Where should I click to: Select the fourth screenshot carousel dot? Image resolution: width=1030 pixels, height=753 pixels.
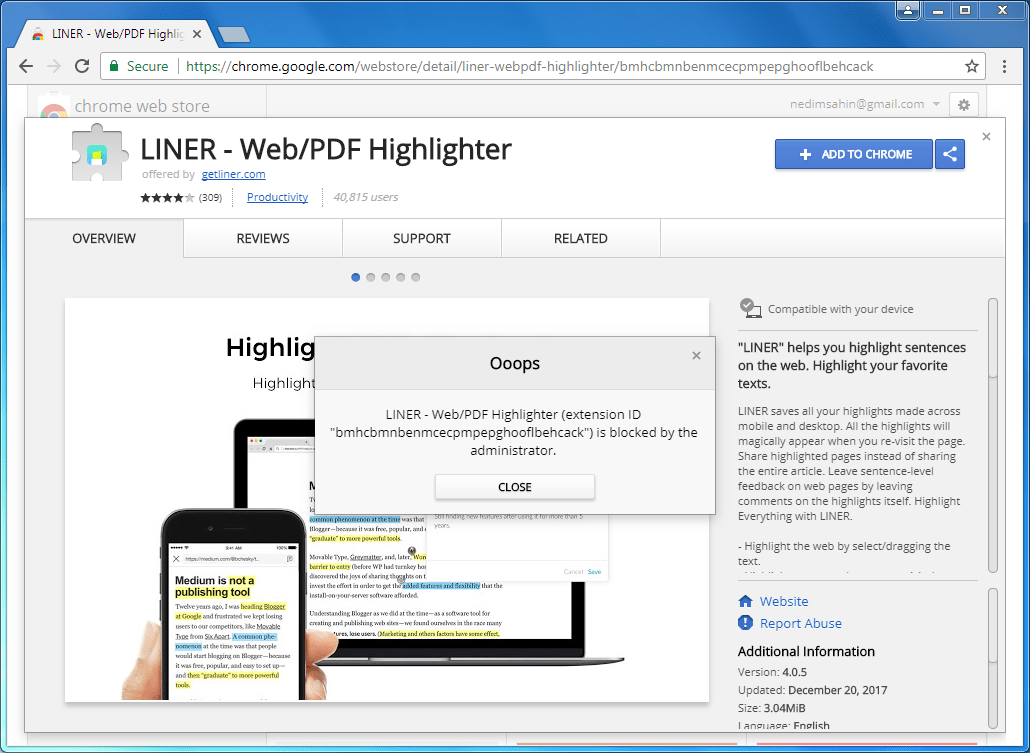coord(401,277)
